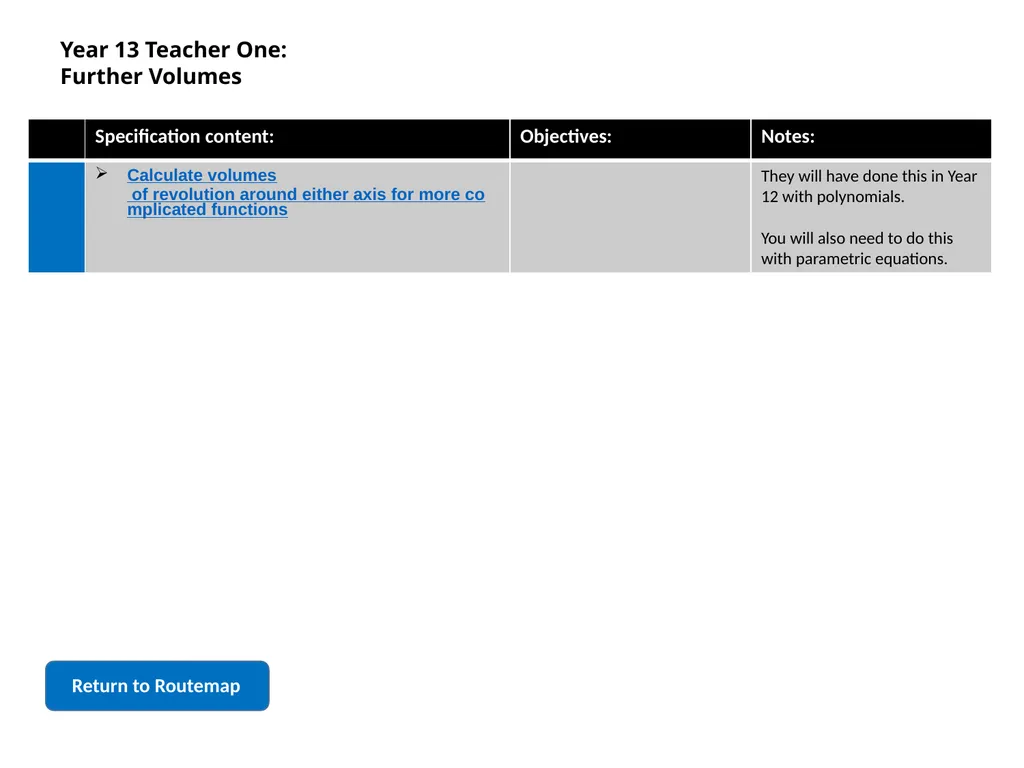Viewport: 1024px width, 768px height.
Task: Select the Specification content header cell
Action: (x=297, y=138)
